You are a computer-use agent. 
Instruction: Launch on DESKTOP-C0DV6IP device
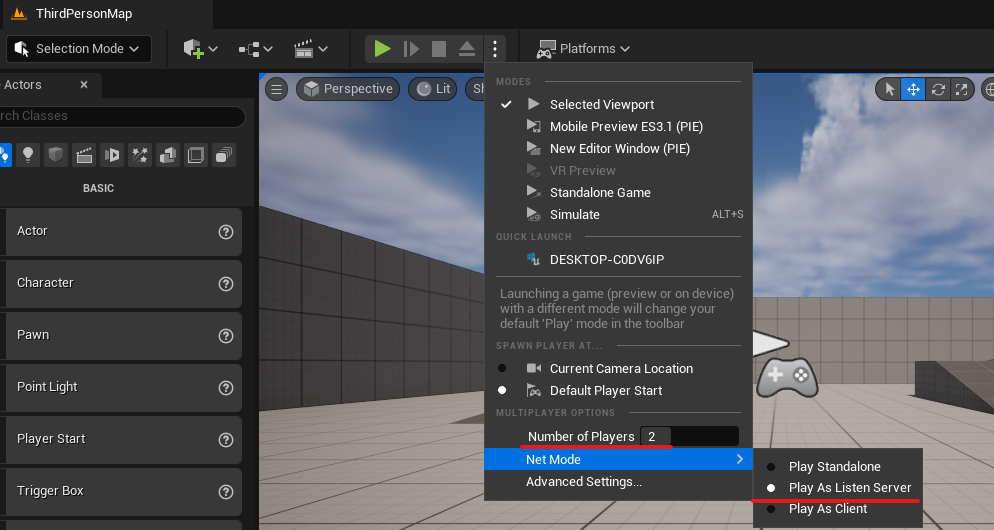point(618,259)
